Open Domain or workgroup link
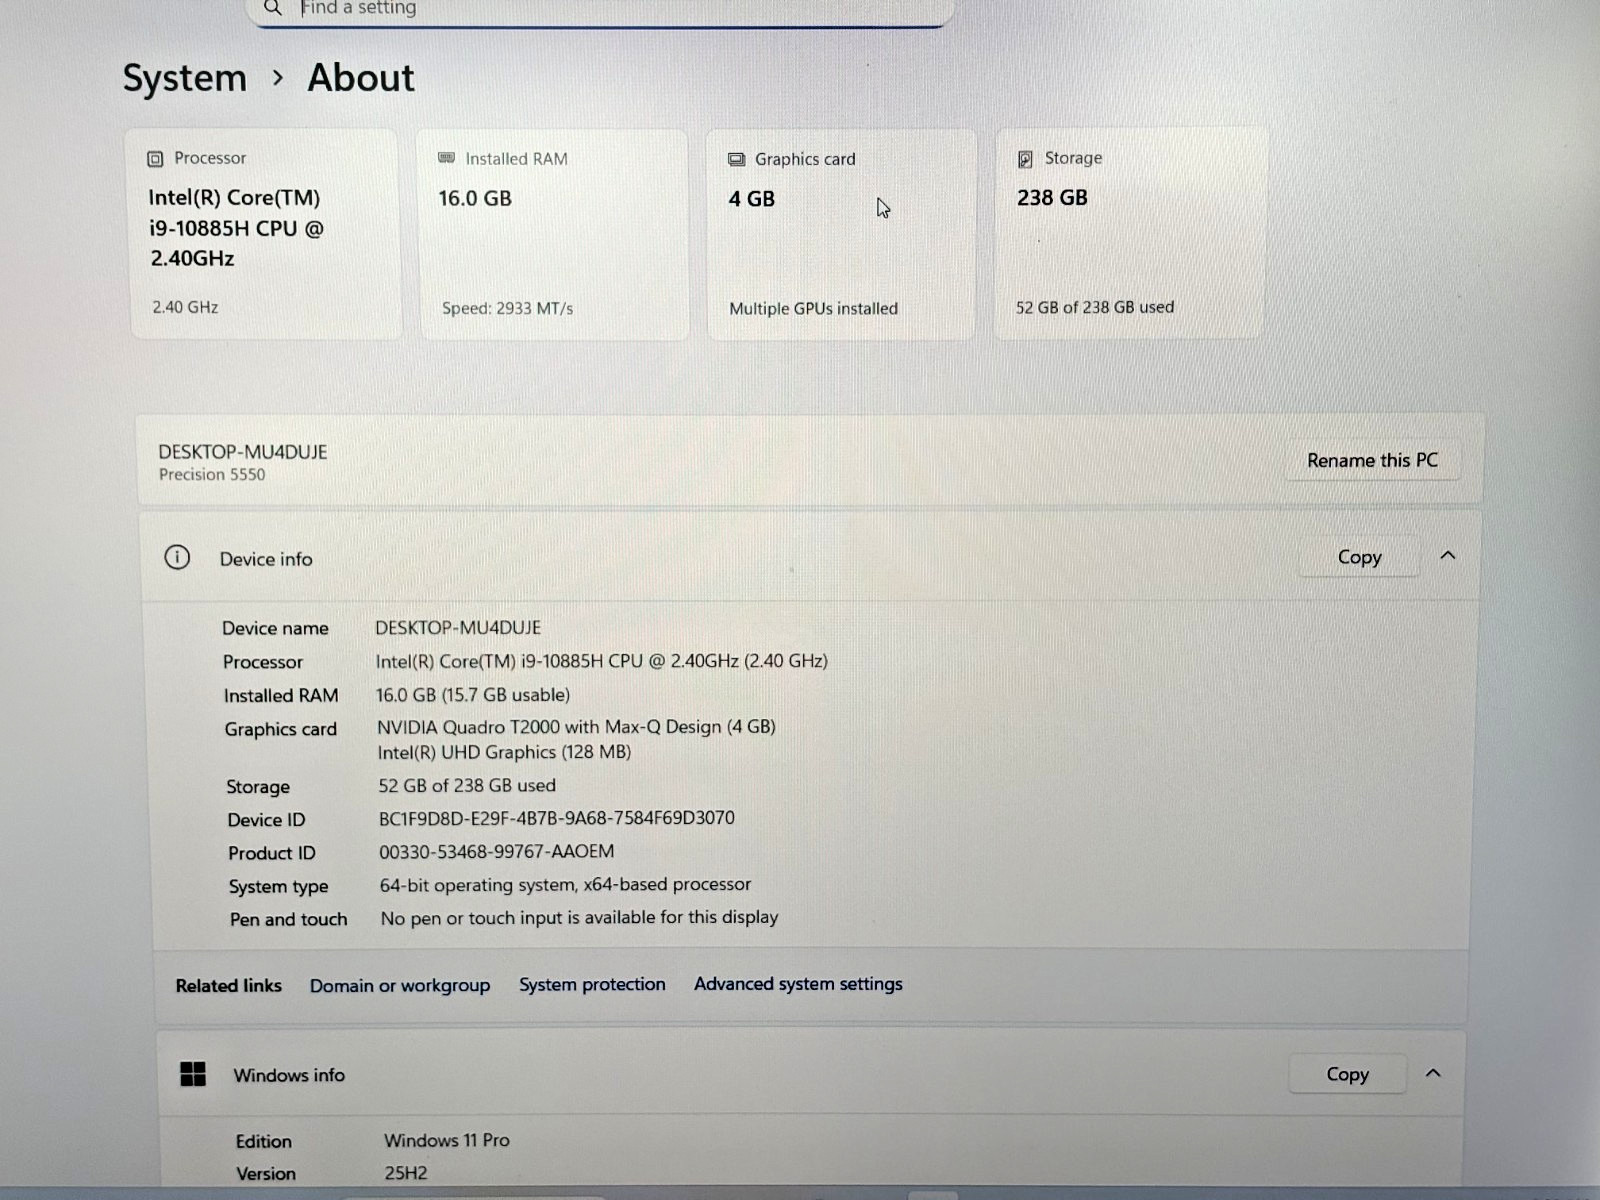This screenshot has width=1600, height=1200. pos(400,985)
